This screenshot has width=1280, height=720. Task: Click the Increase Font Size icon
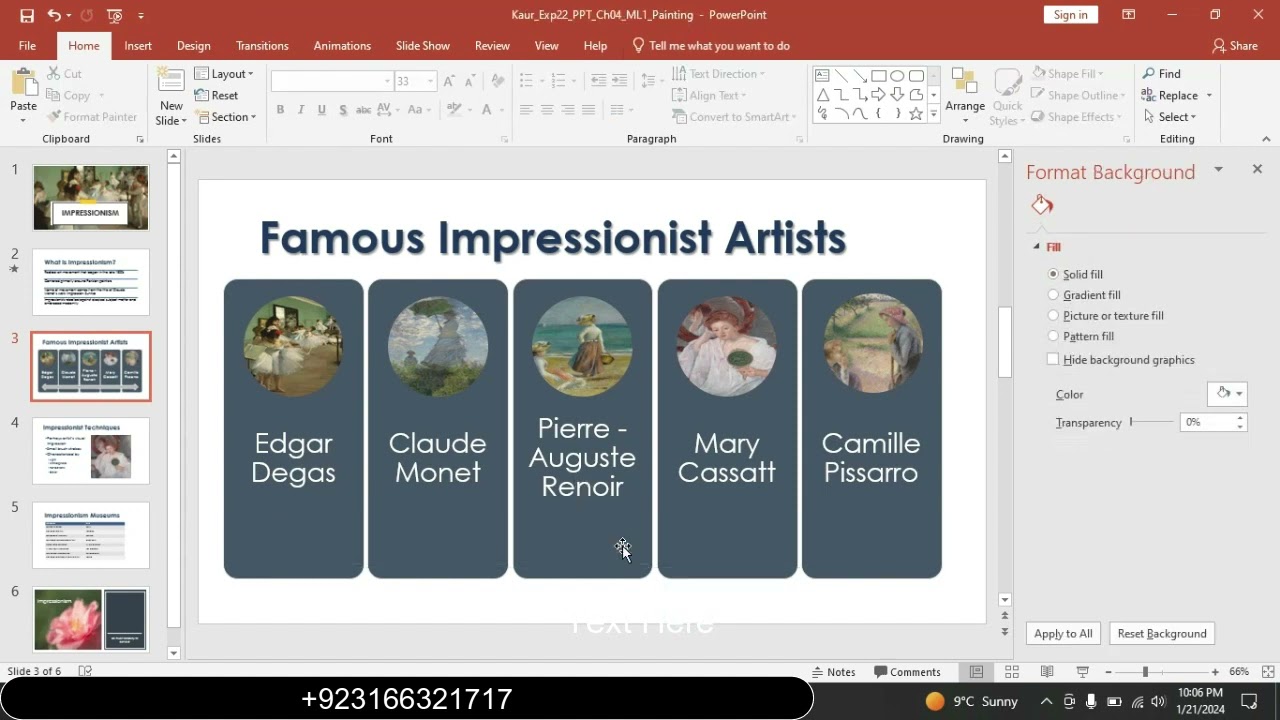449,81
